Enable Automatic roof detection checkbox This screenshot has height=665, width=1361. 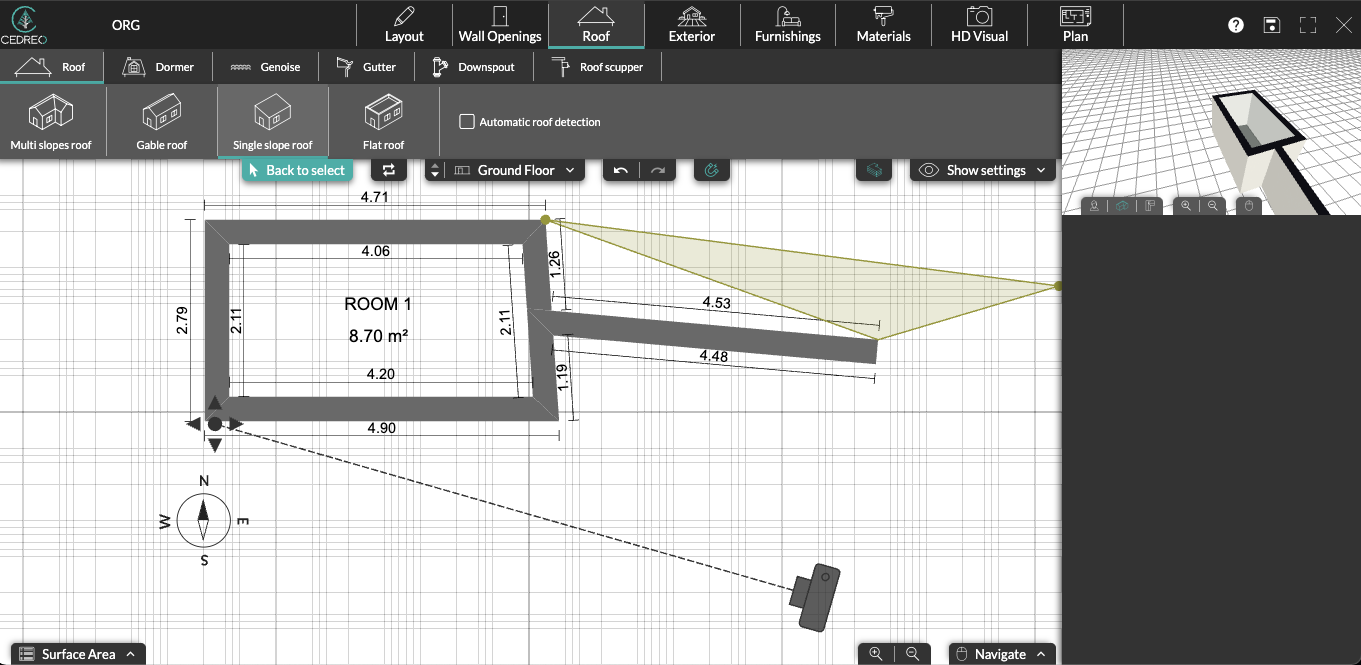466,122
